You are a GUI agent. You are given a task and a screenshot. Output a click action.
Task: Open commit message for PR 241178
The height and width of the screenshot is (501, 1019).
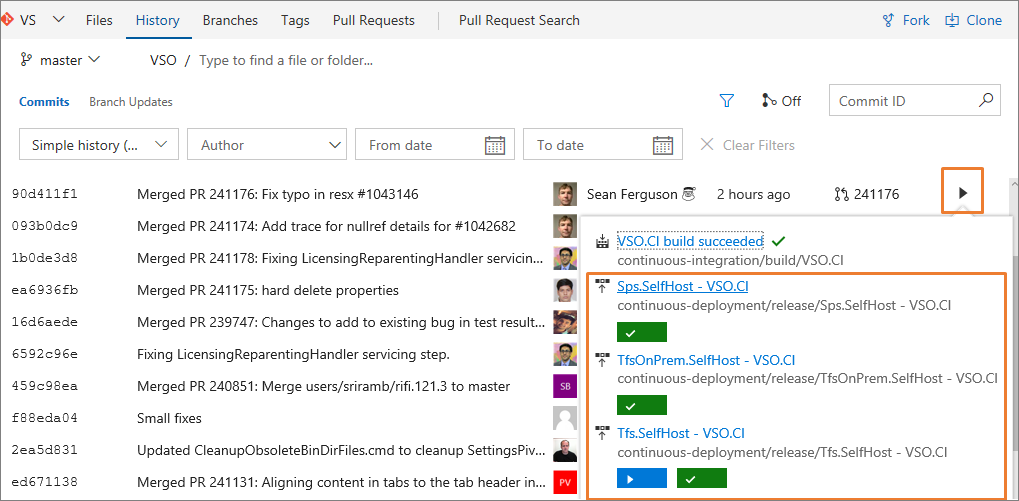pos(341,258)
